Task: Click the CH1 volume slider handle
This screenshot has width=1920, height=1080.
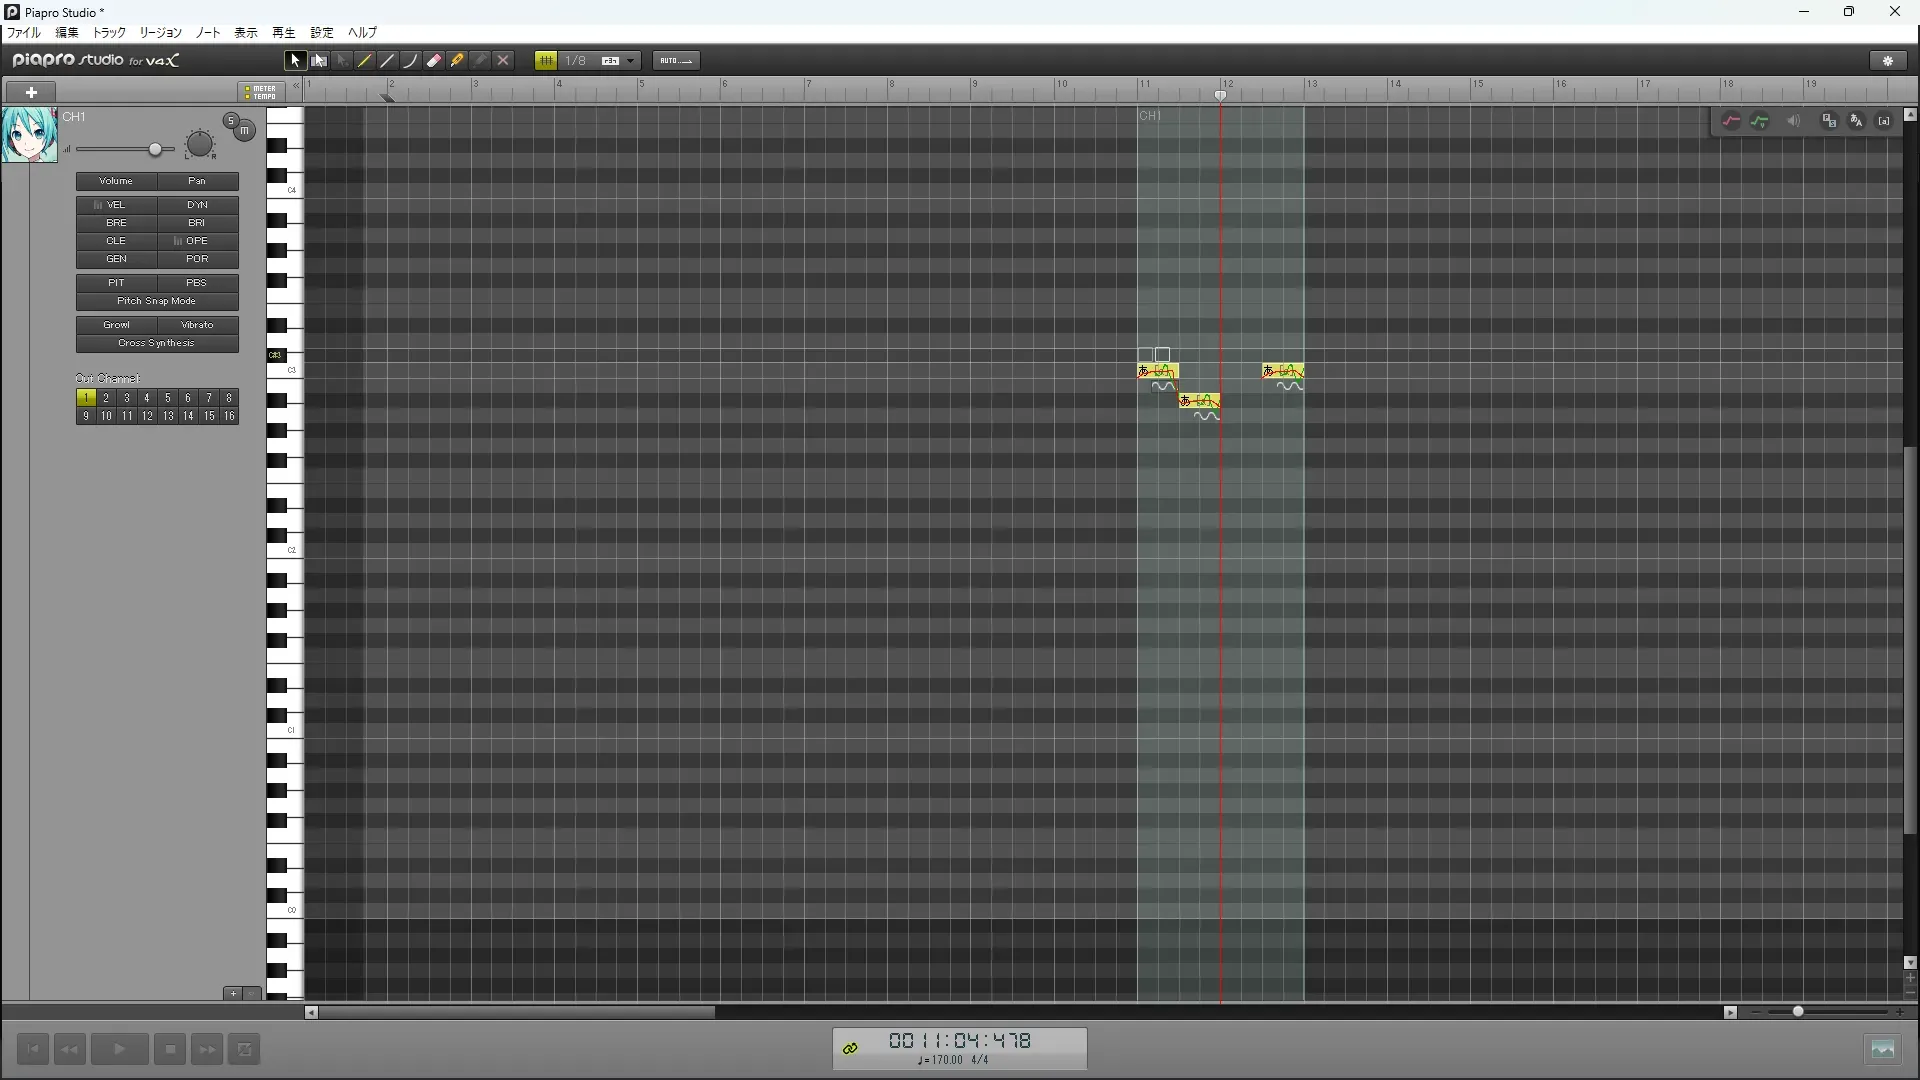Action: tap(155, 149)
